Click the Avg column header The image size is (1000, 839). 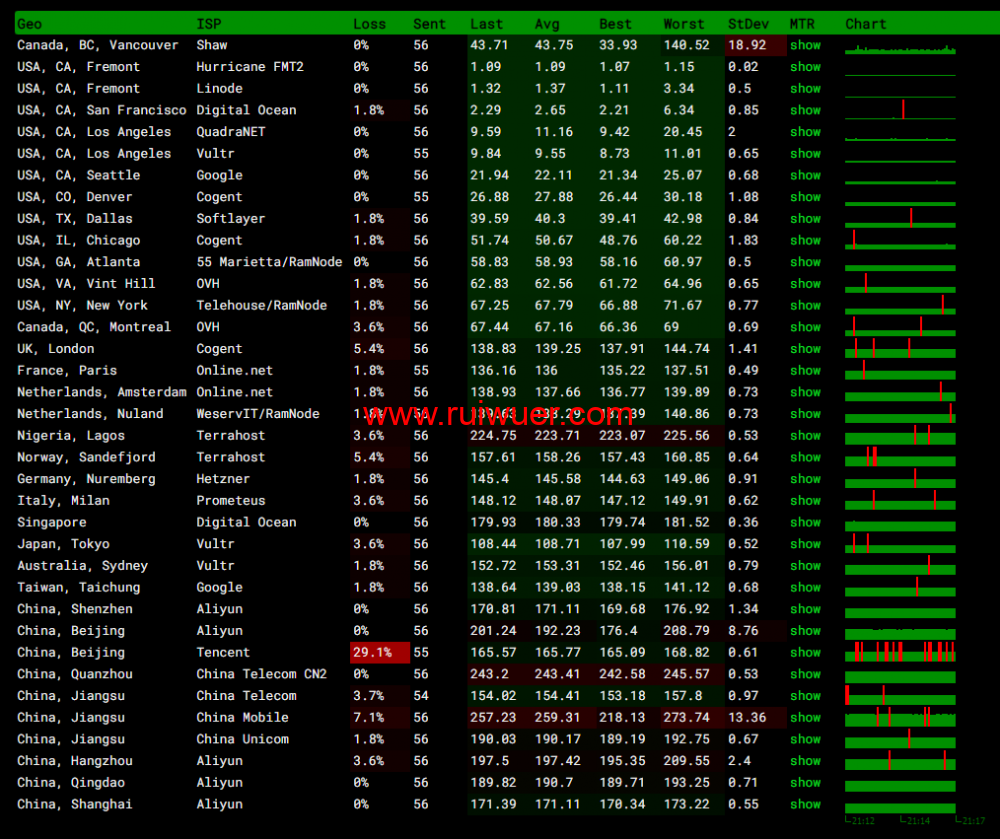coord(547,24)
